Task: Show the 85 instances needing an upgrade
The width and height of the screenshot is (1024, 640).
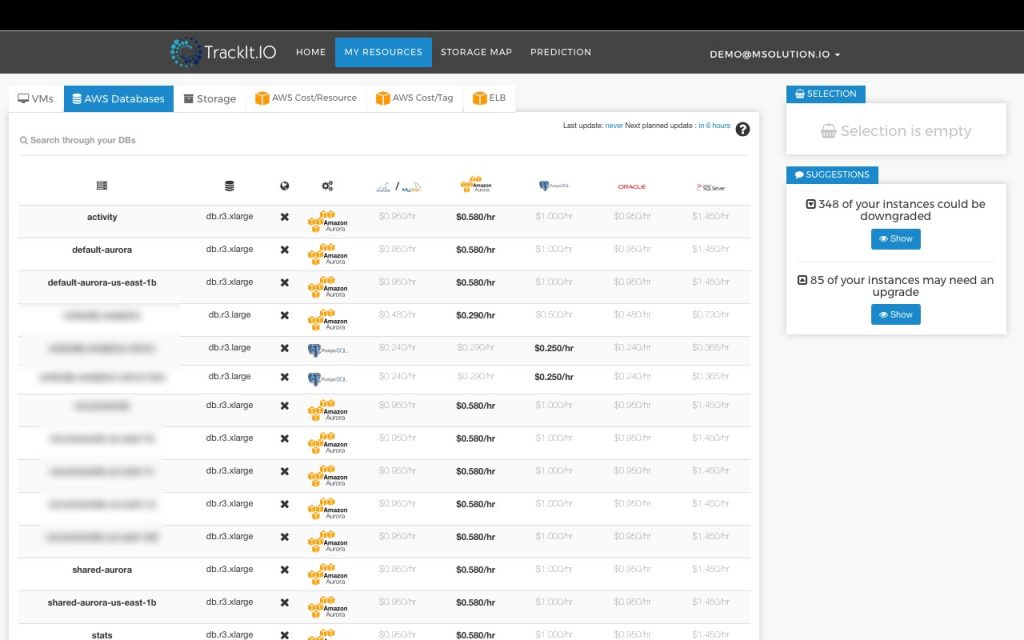Action: coord(895,314)
